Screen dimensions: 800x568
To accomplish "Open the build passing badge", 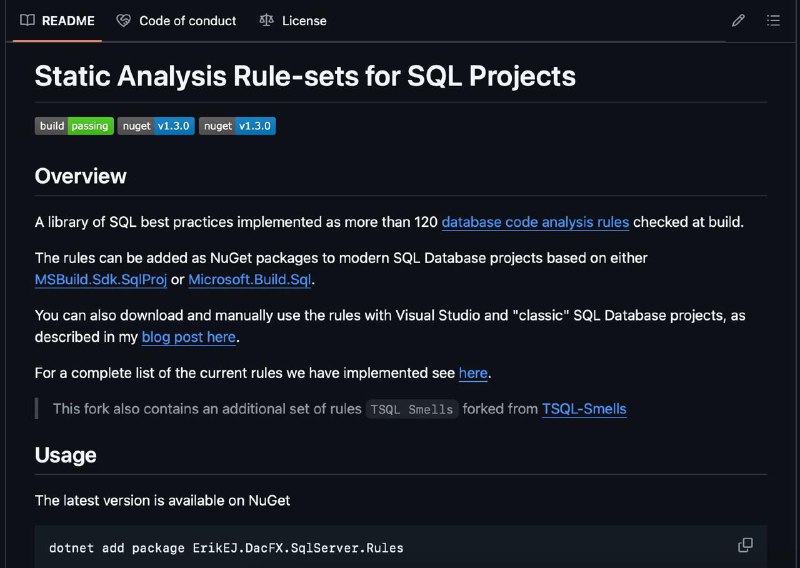I will (x=74, y=126).
